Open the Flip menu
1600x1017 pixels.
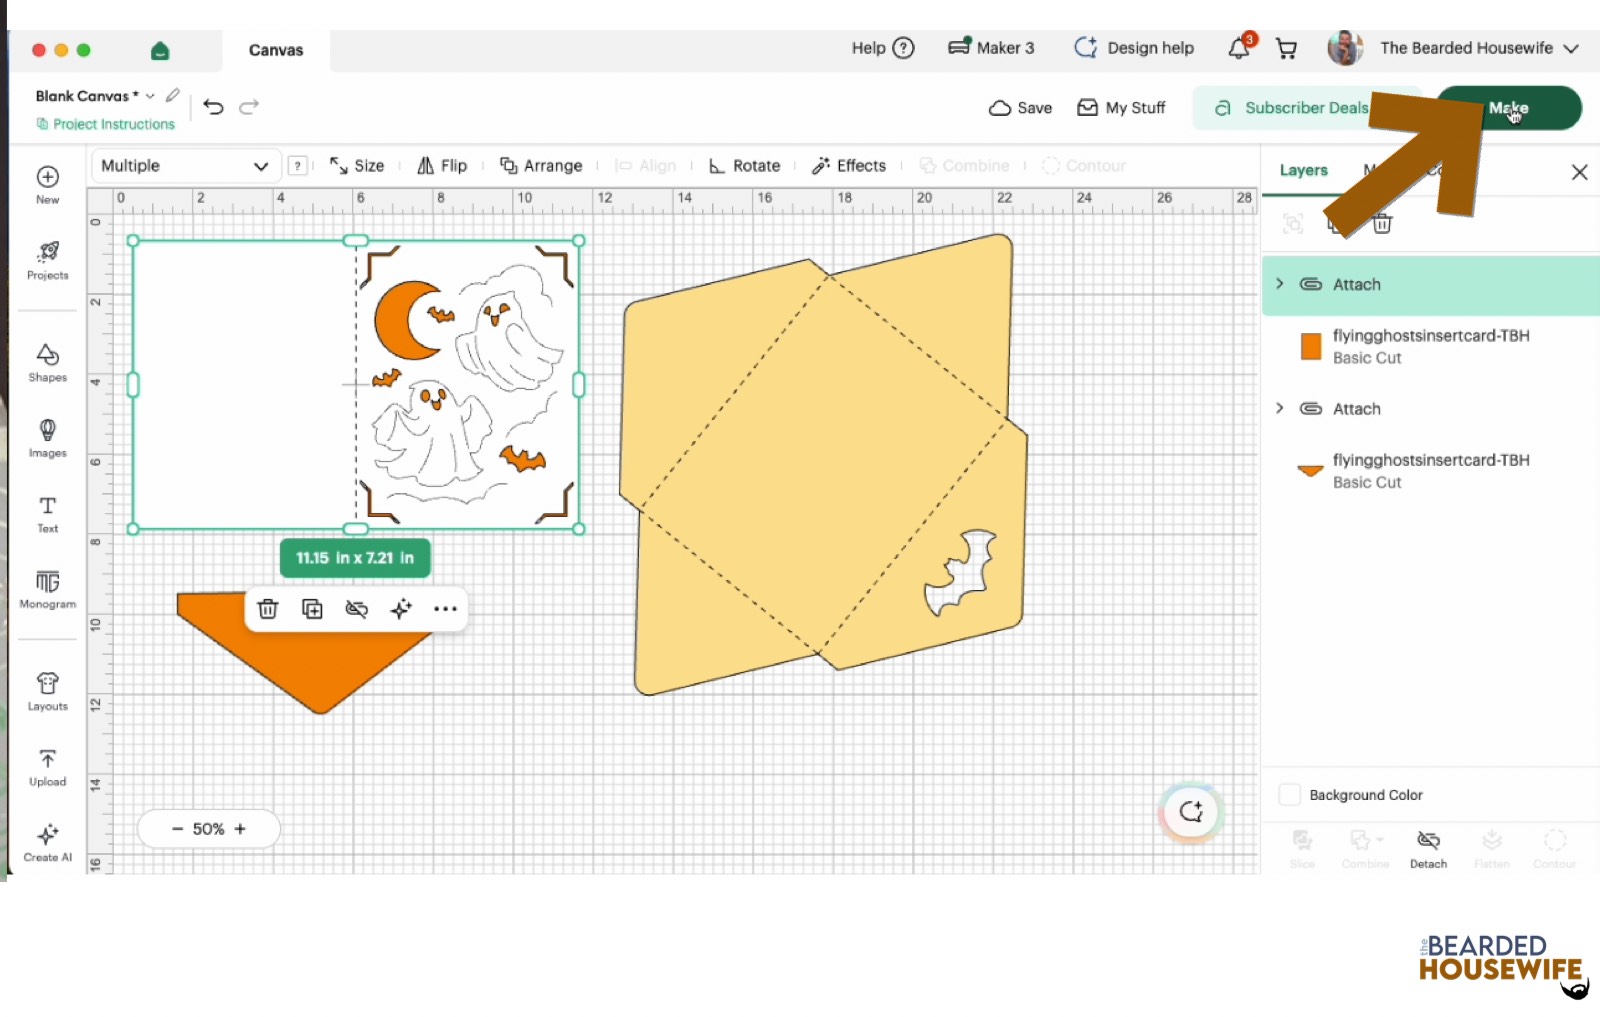point(442,166)
